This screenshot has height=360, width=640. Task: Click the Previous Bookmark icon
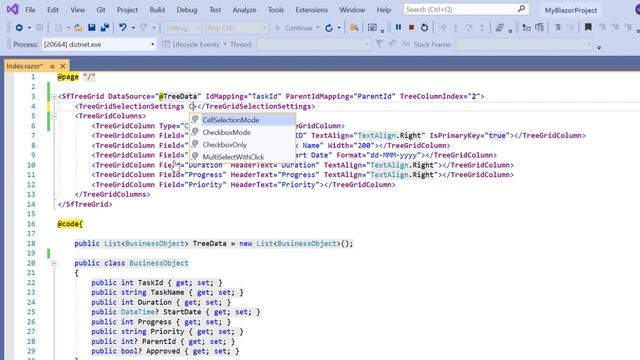pyautogui.click(x=602, y=28)
